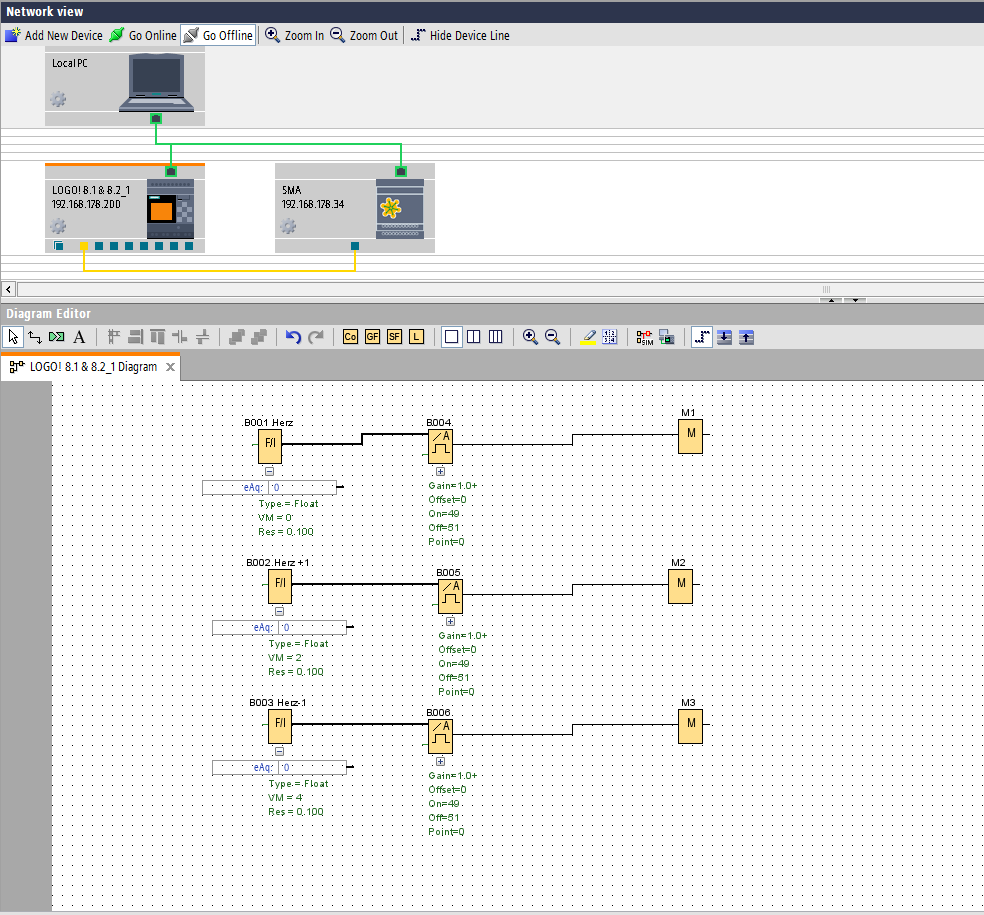This screenshot has height=915, width=984.
Task: Select the text annotation tool
Action: (x=80, y=337)
